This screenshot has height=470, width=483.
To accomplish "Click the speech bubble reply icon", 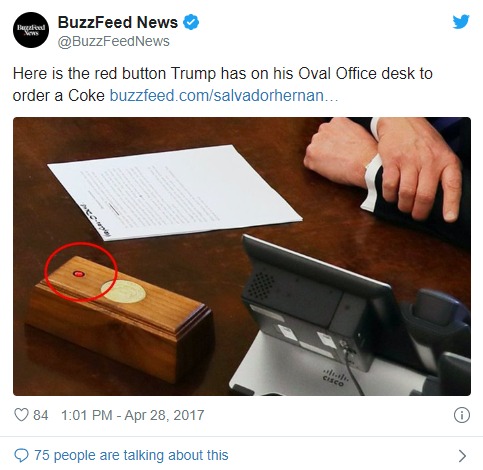I will [21, 455].
